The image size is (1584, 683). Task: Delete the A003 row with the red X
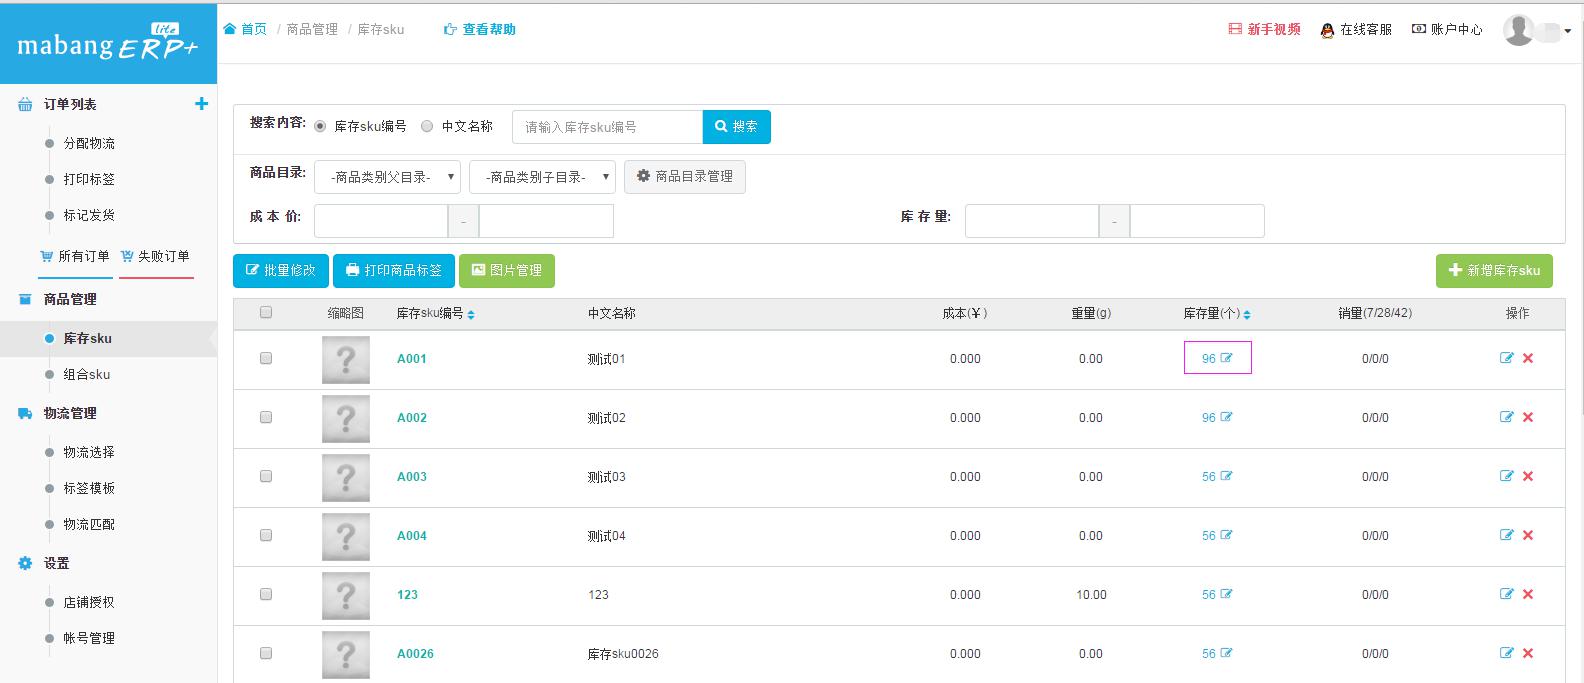tap(1528, 476)
